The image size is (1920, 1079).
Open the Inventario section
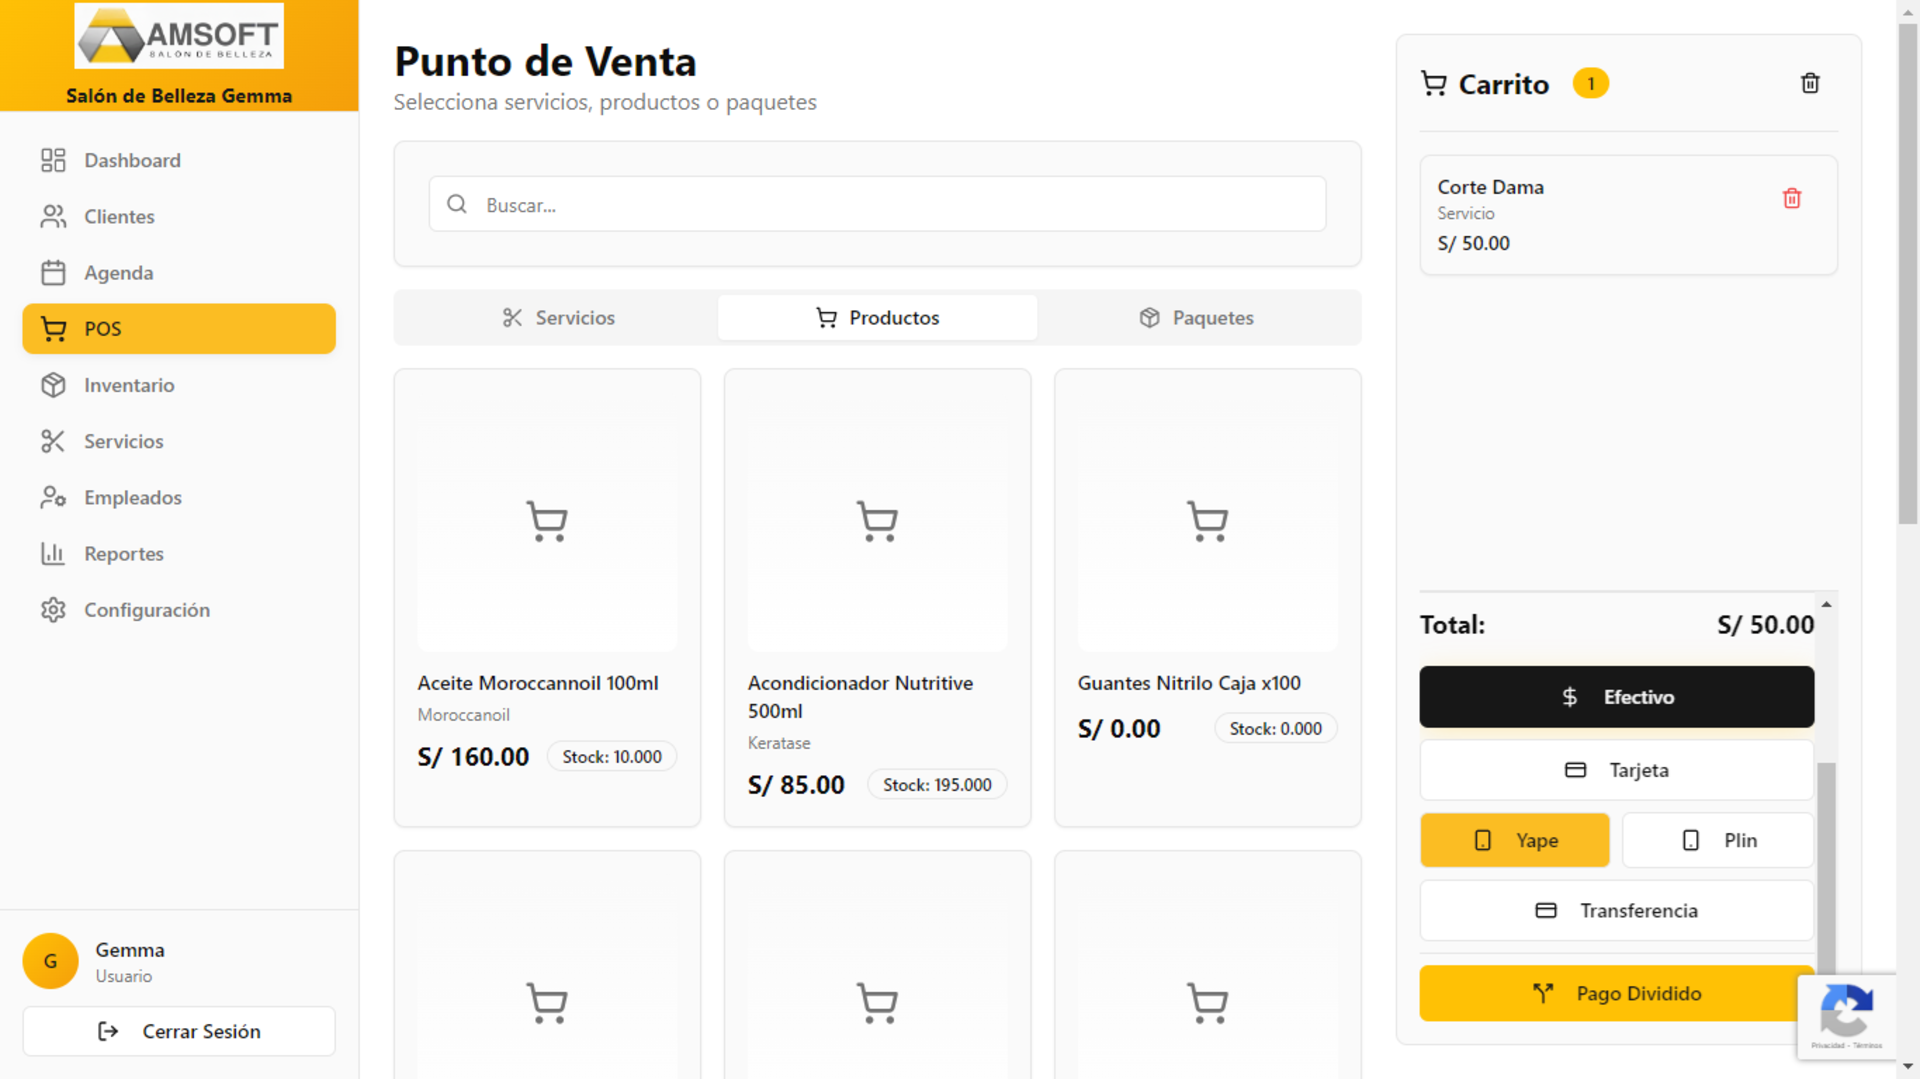pos(129,385)
